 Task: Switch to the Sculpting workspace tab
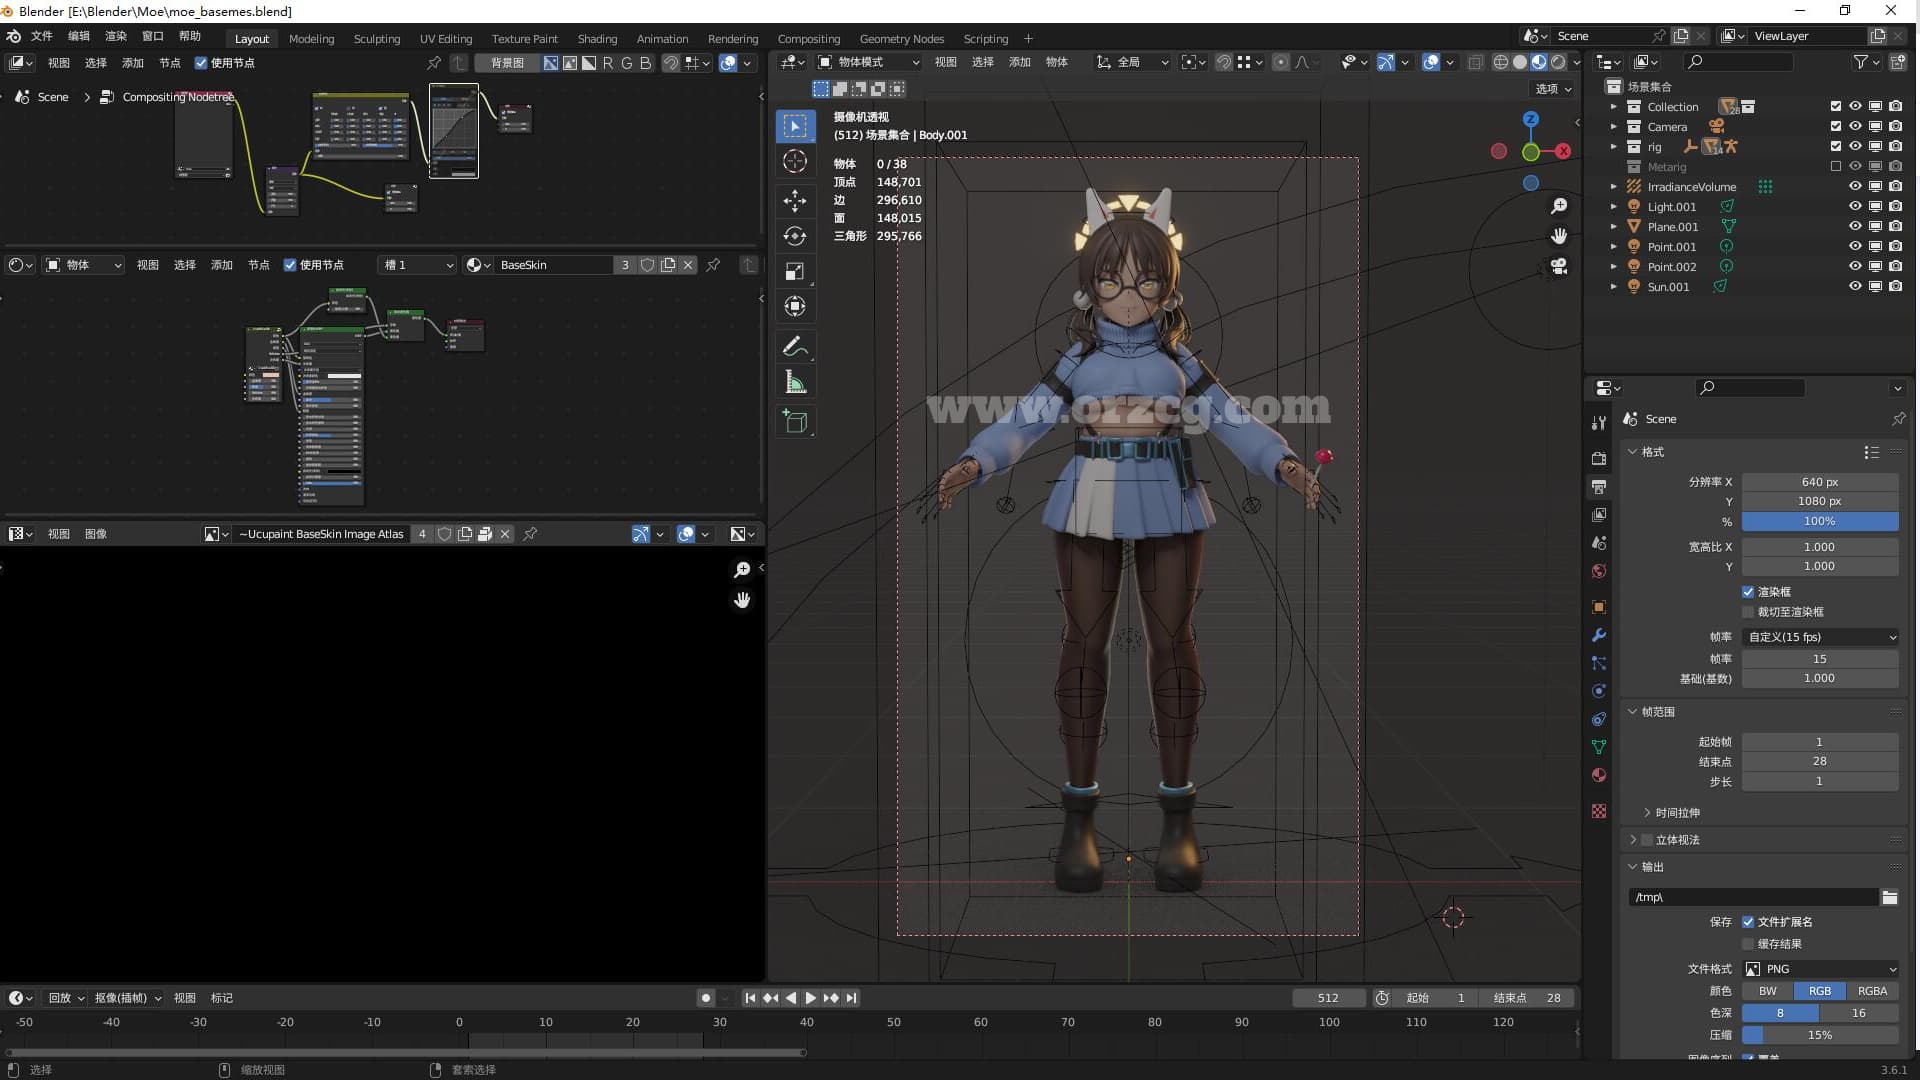point(376,39)
